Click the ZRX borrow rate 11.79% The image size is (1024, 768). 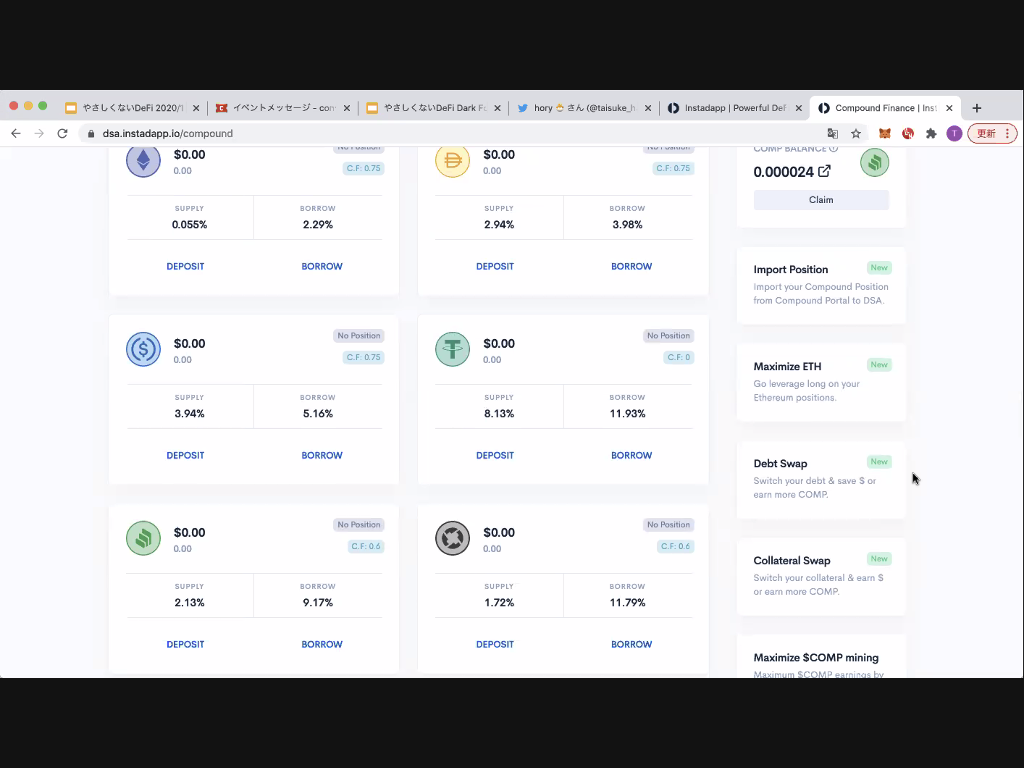(628, 602)
